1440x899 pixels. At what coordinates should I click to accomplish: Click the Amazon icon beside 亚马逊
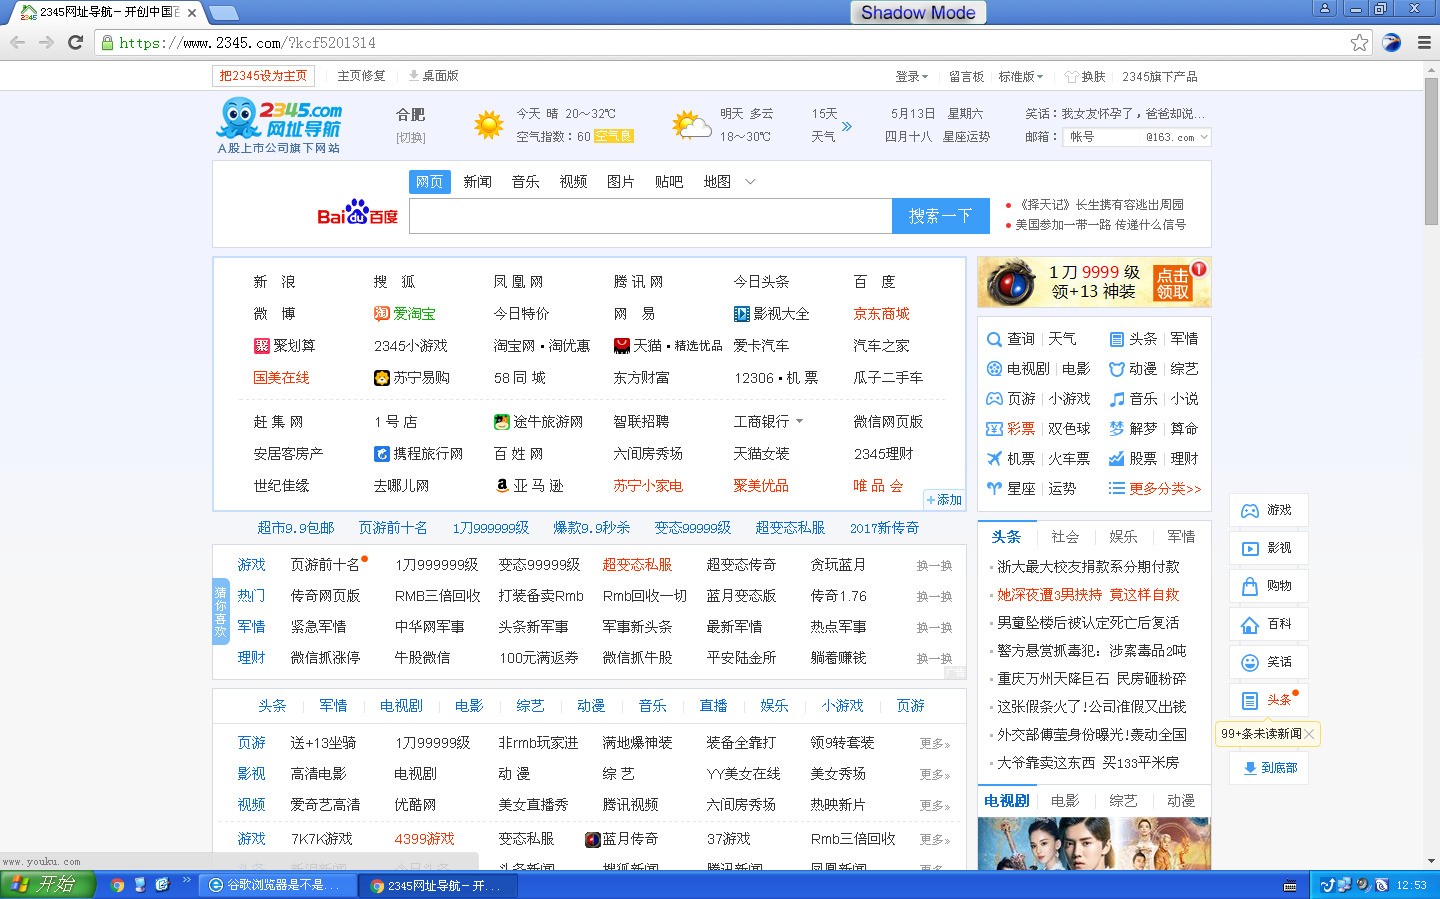tap(502, 485)
